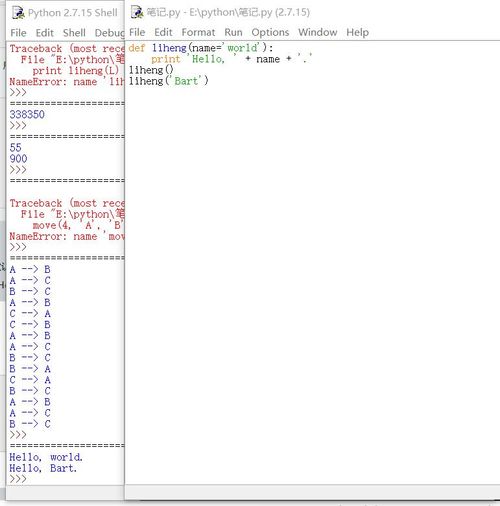Image resolution: width=500 pixels, height=506 pixels.
Task: Open the Debug menu in Shell window
Action: [109, 33]
